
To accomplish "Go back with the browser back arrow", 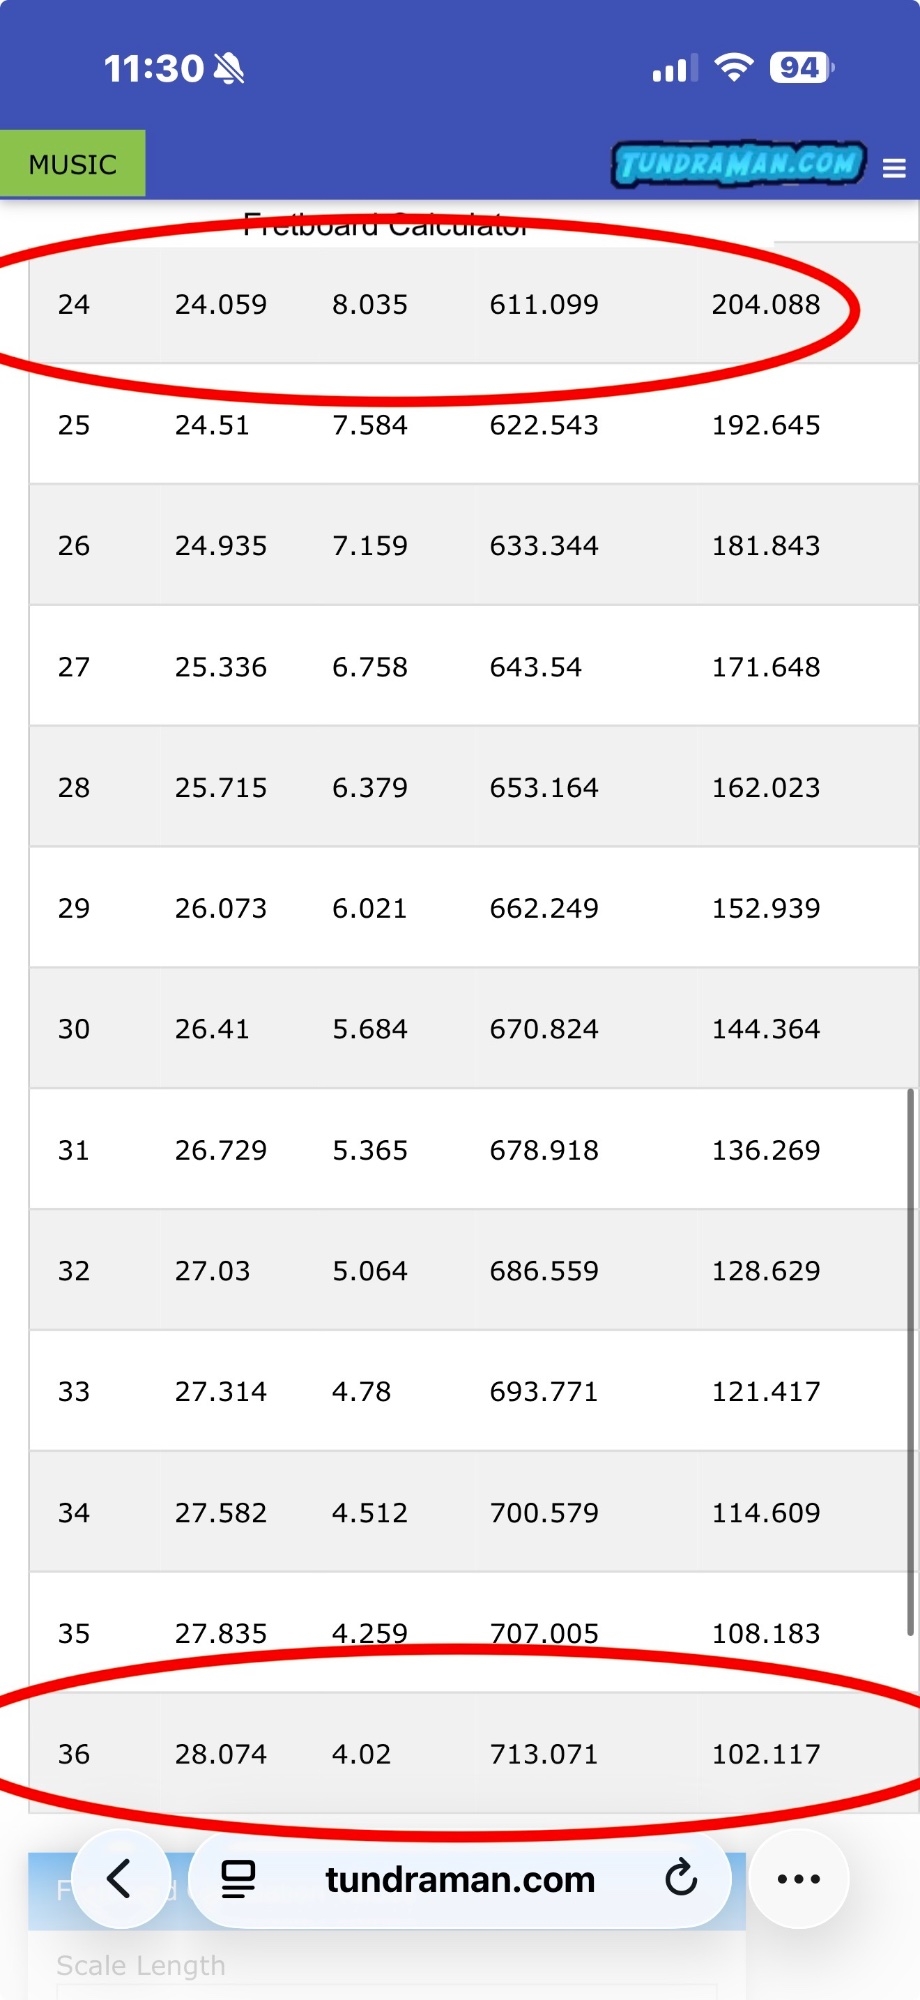I will 120,1879.
